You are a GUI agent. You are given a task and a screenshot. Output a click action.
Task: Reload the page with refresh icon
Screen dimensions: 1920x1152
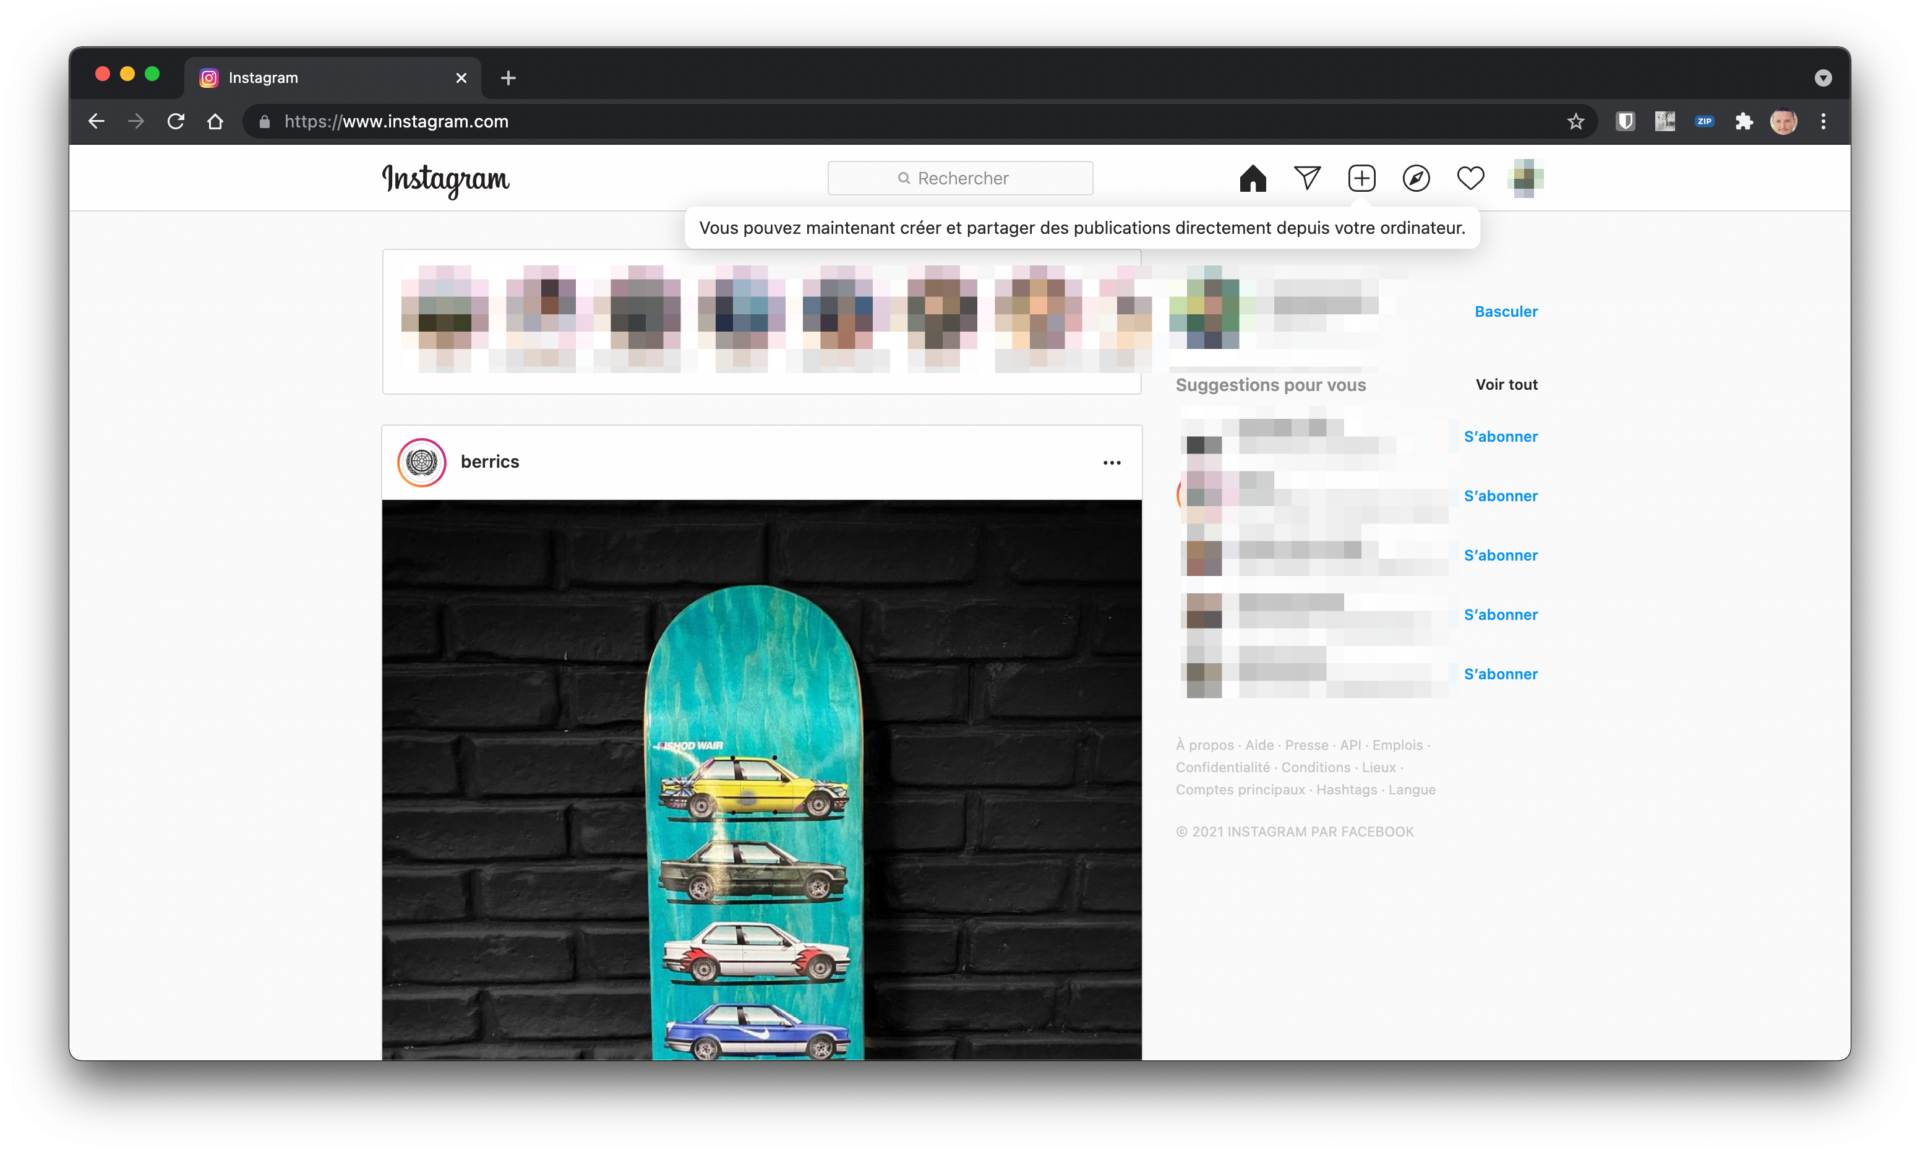click(176, 121)
